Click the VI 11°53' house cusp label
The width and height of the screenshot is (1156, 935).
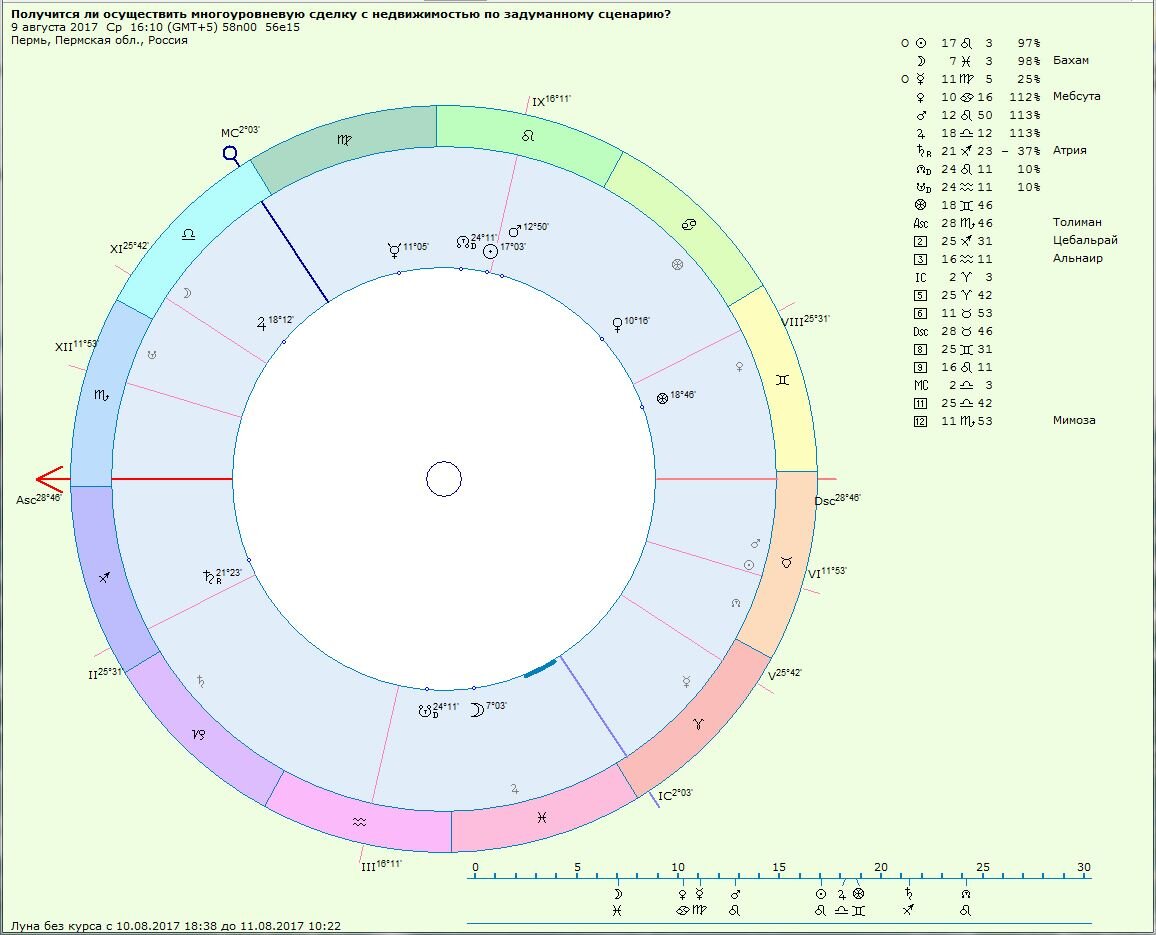pos(827,573)
